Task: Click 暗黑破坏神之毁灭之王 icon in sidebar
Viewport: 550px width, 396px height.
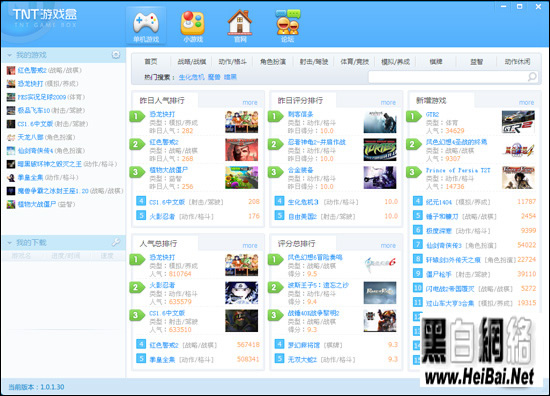Action: 11,164
